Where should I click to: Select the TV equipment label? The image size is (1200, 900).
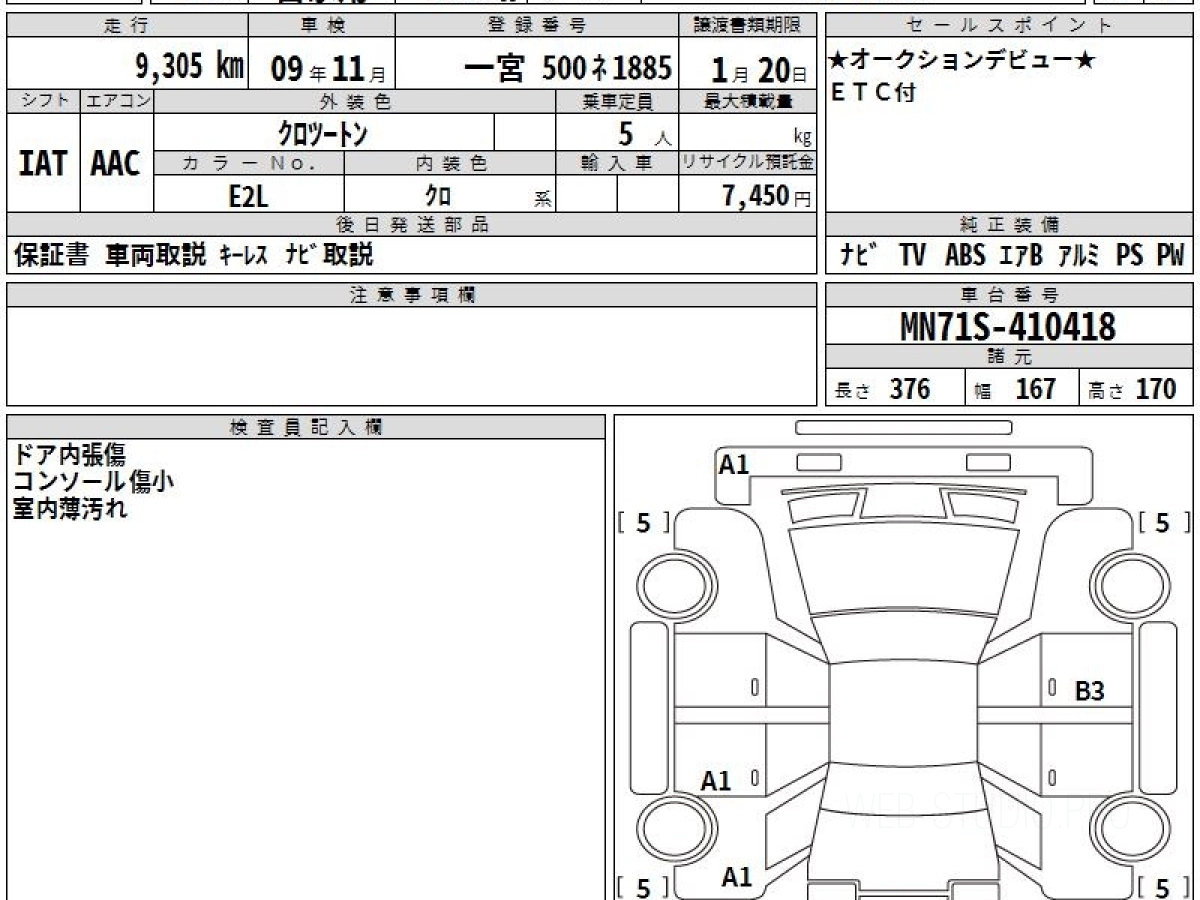point(911,256)
